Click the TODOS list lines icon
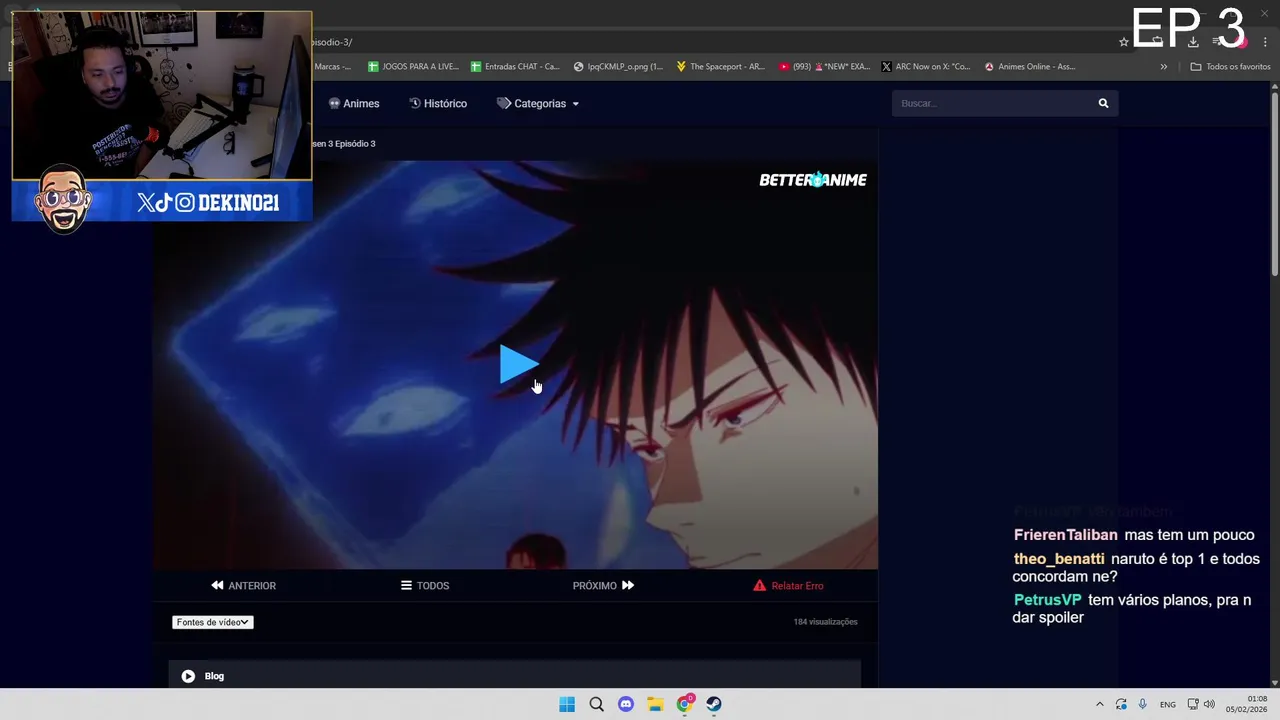The image size is (1280, 720). coord(406,586)
